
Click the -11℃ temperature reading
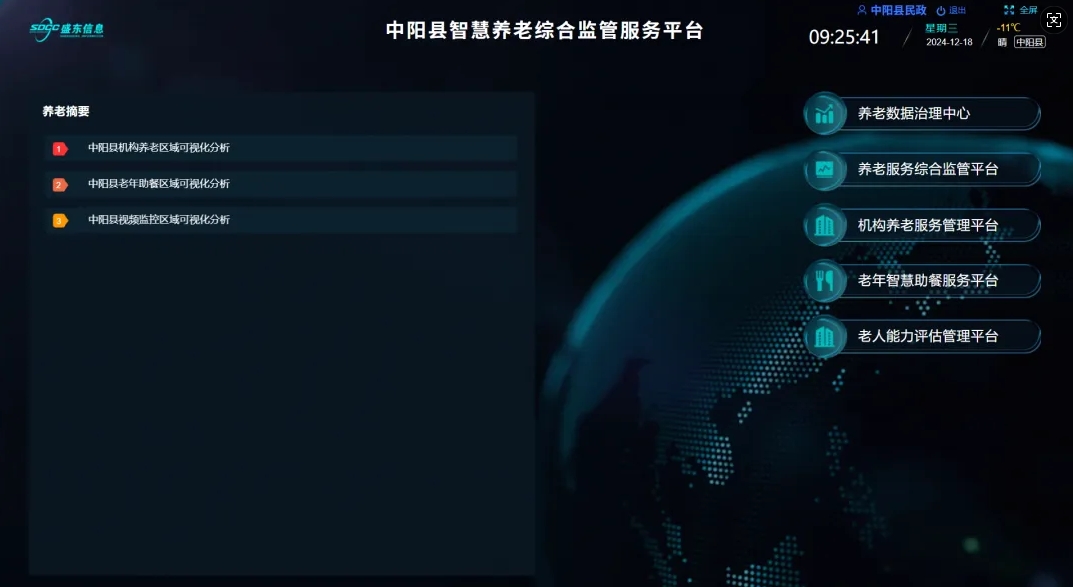click(1008, 27)
